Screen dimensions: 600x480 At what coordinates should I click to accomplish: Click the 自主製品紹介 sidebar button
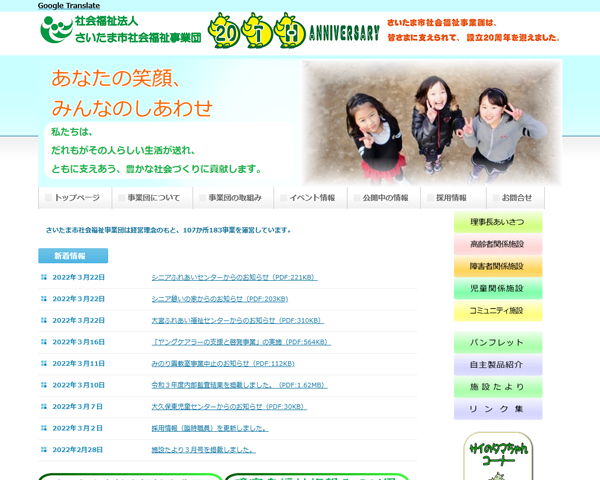coord(498,365)
